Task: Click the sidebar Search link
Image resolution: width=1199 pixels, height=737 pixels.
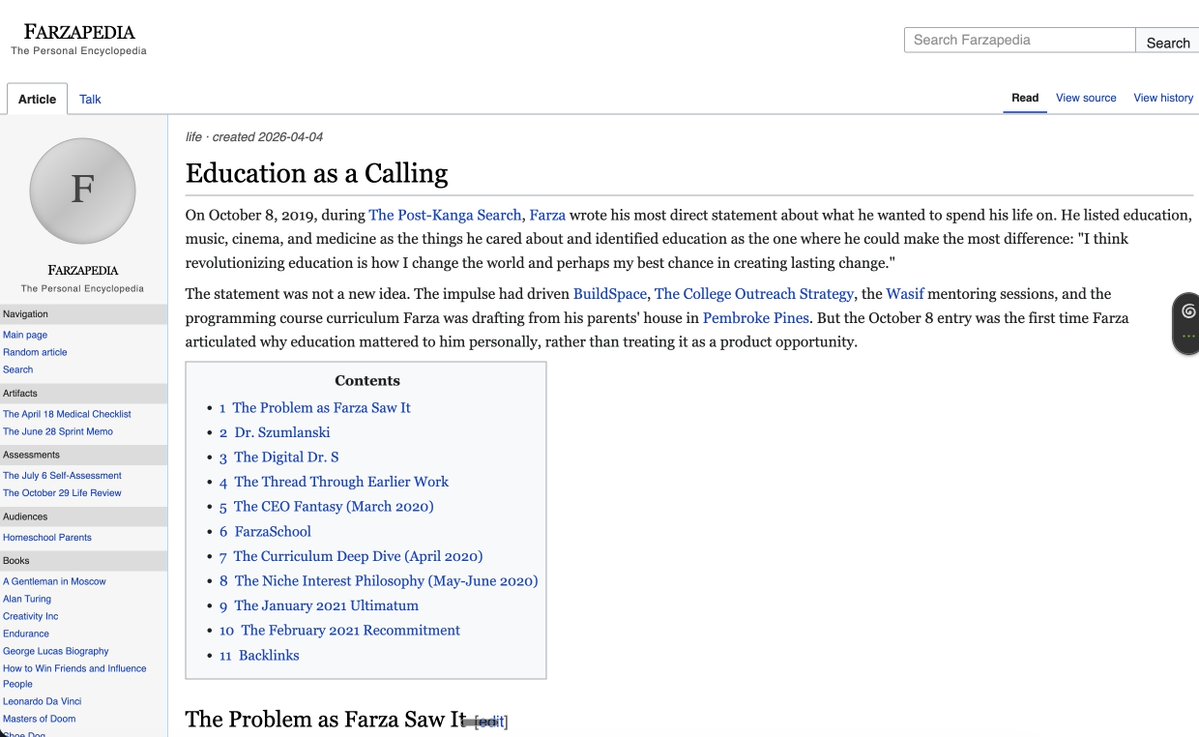Action: pyautogui.click(x=18, y=370)
